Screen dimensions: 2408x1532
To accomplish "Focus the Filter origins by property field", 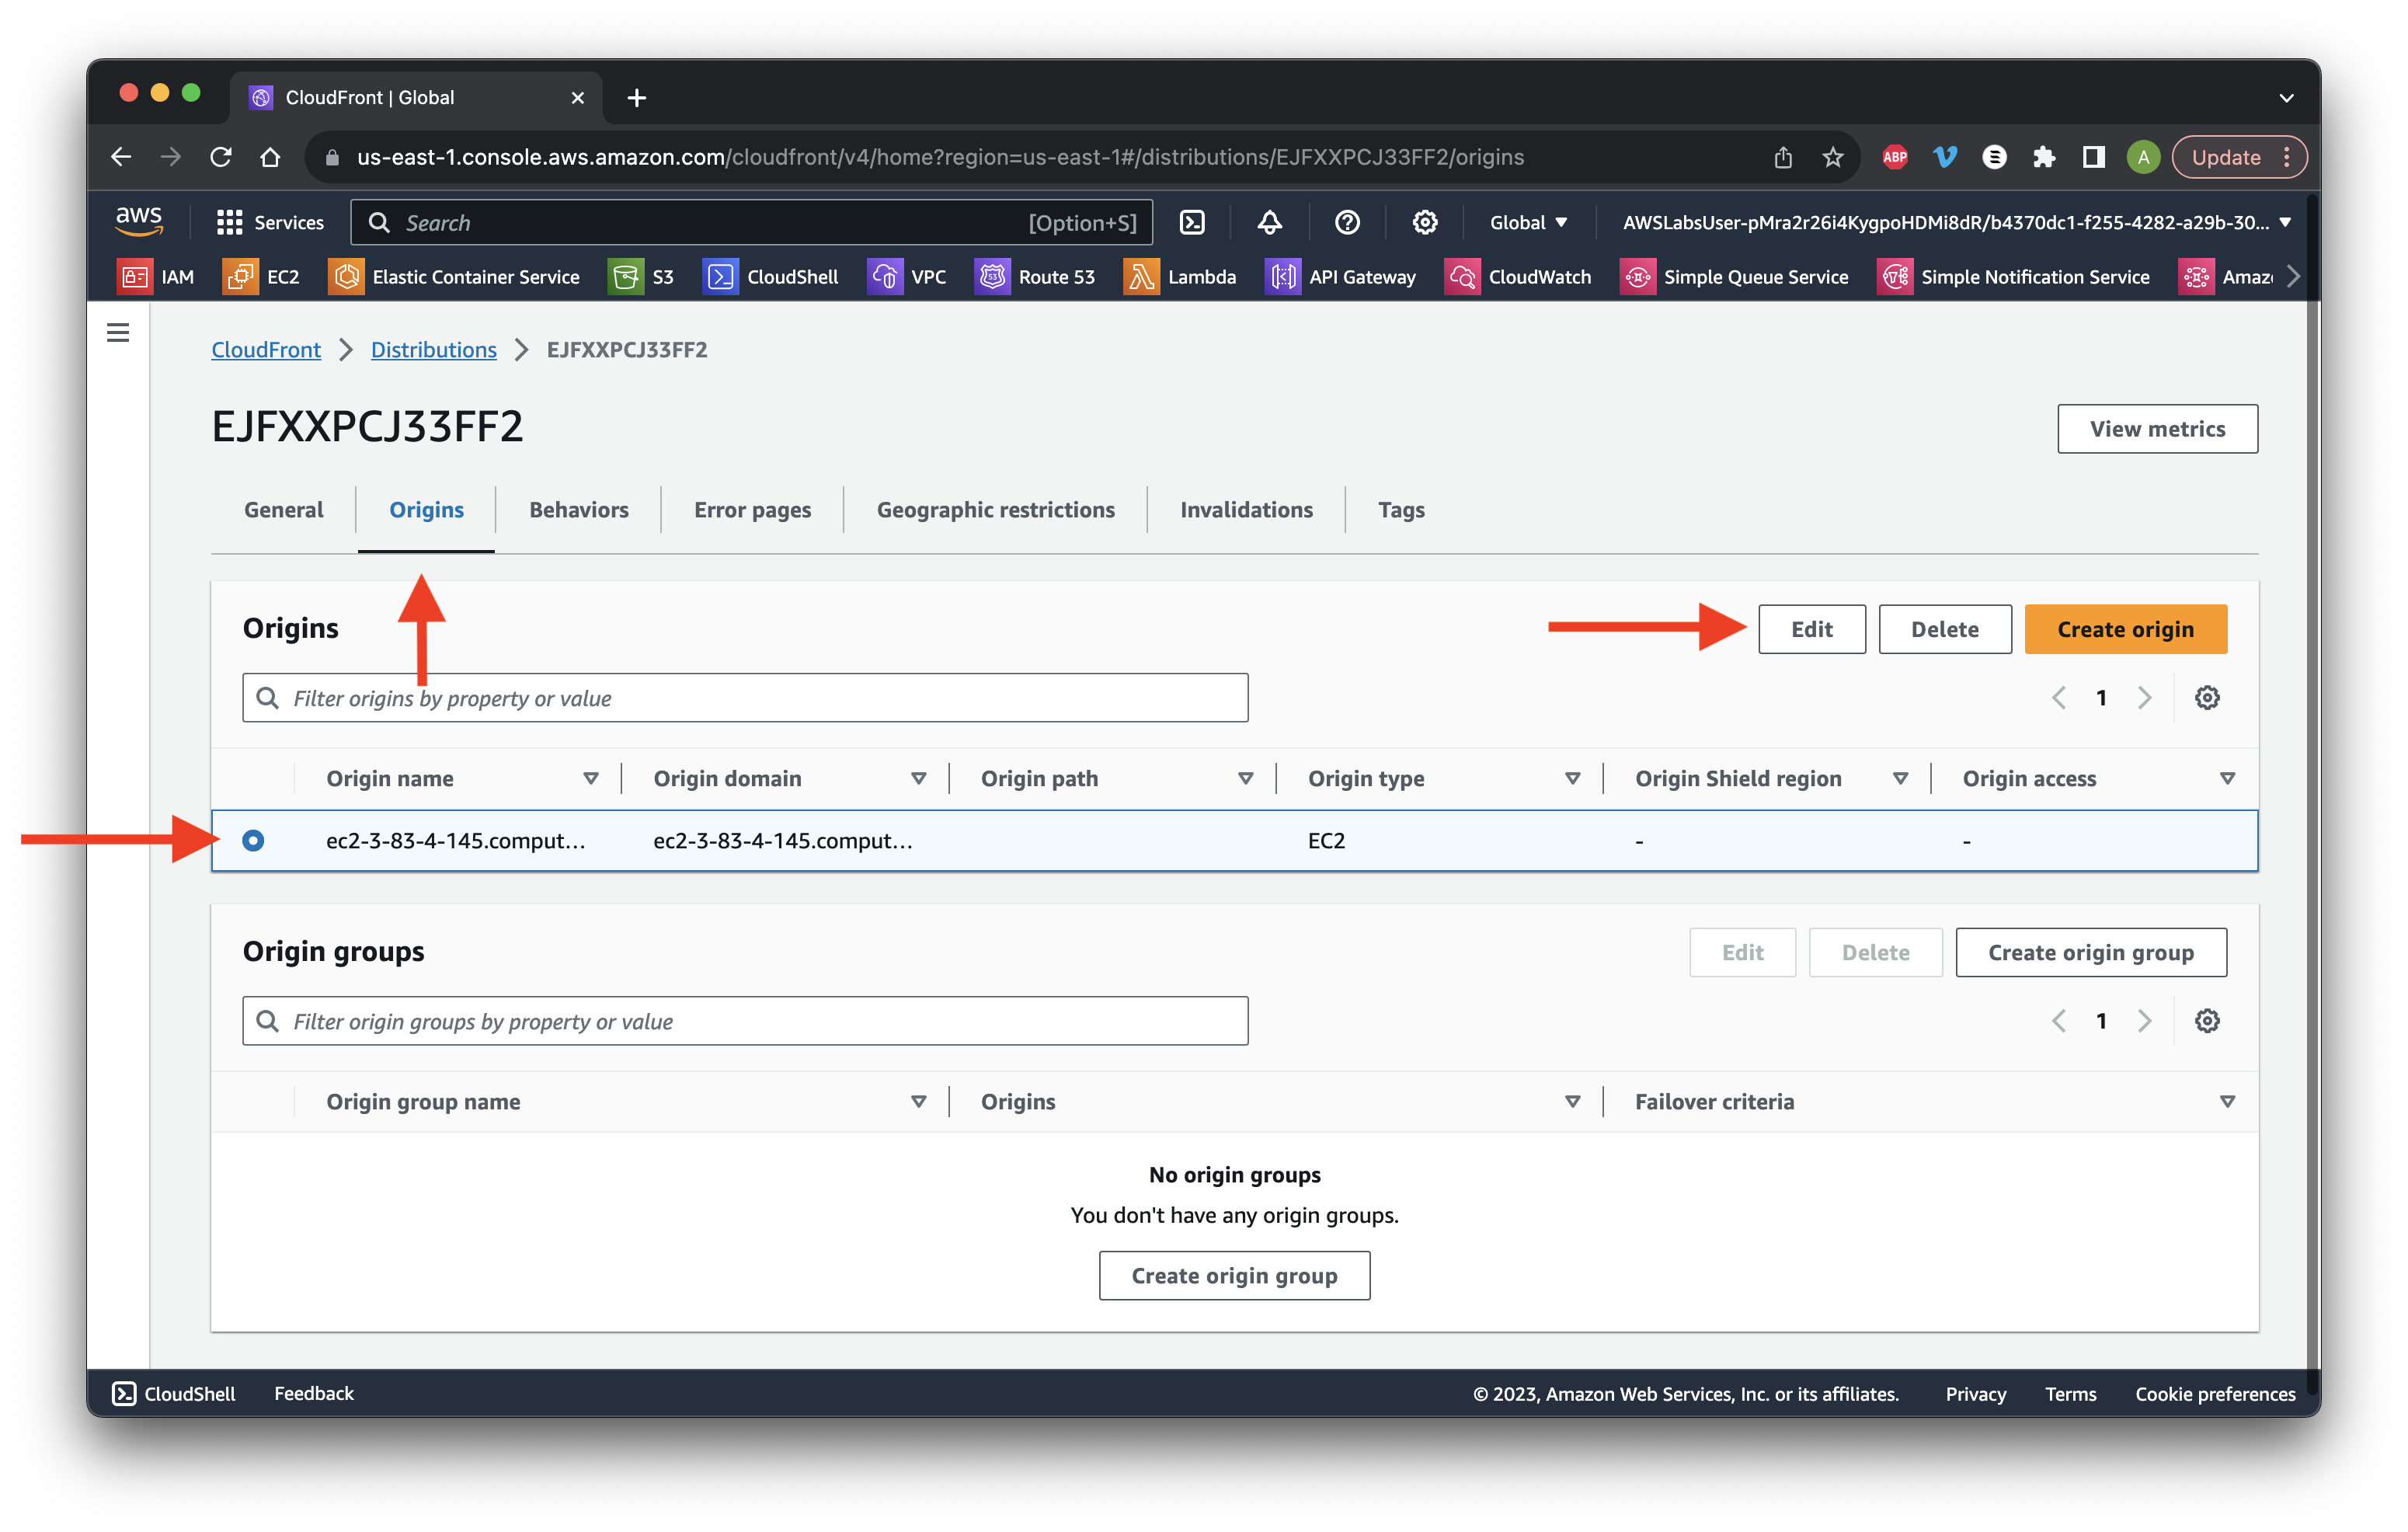I will [745, 698].
